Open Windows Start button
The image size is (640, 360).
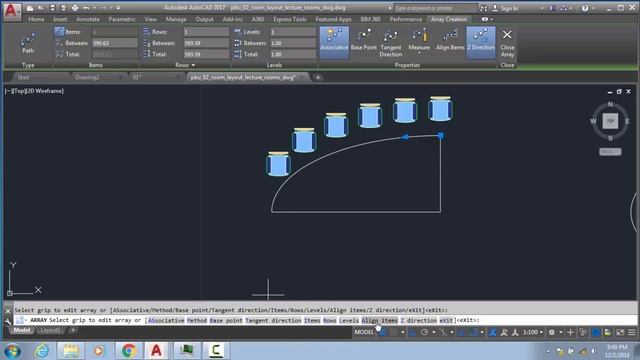[12, 351]
